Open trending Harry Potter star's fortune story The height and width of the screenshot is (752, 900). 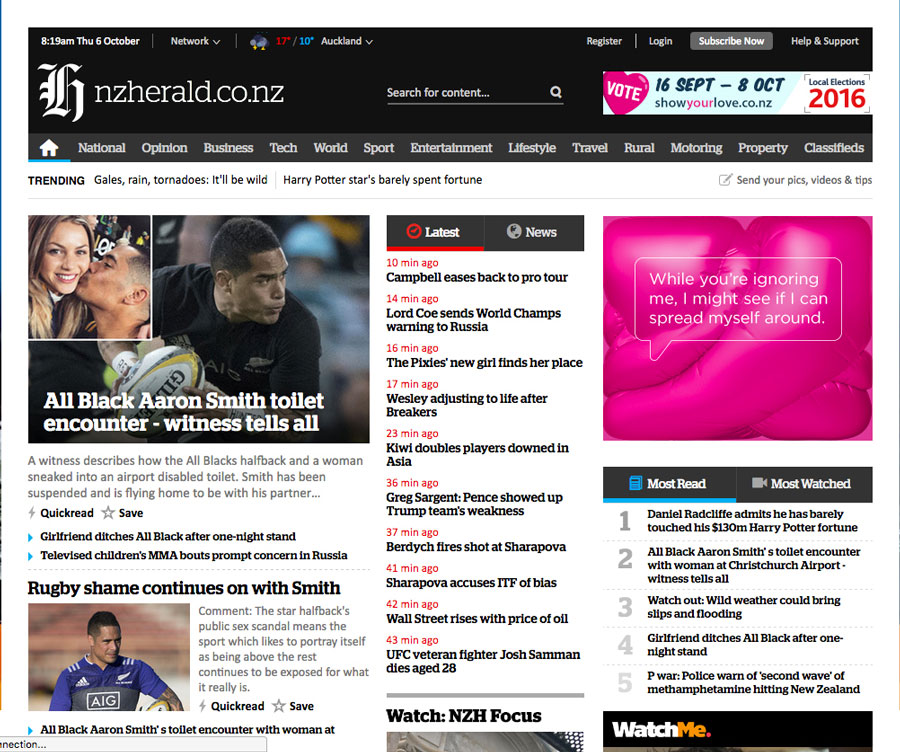tap(383, 180)
